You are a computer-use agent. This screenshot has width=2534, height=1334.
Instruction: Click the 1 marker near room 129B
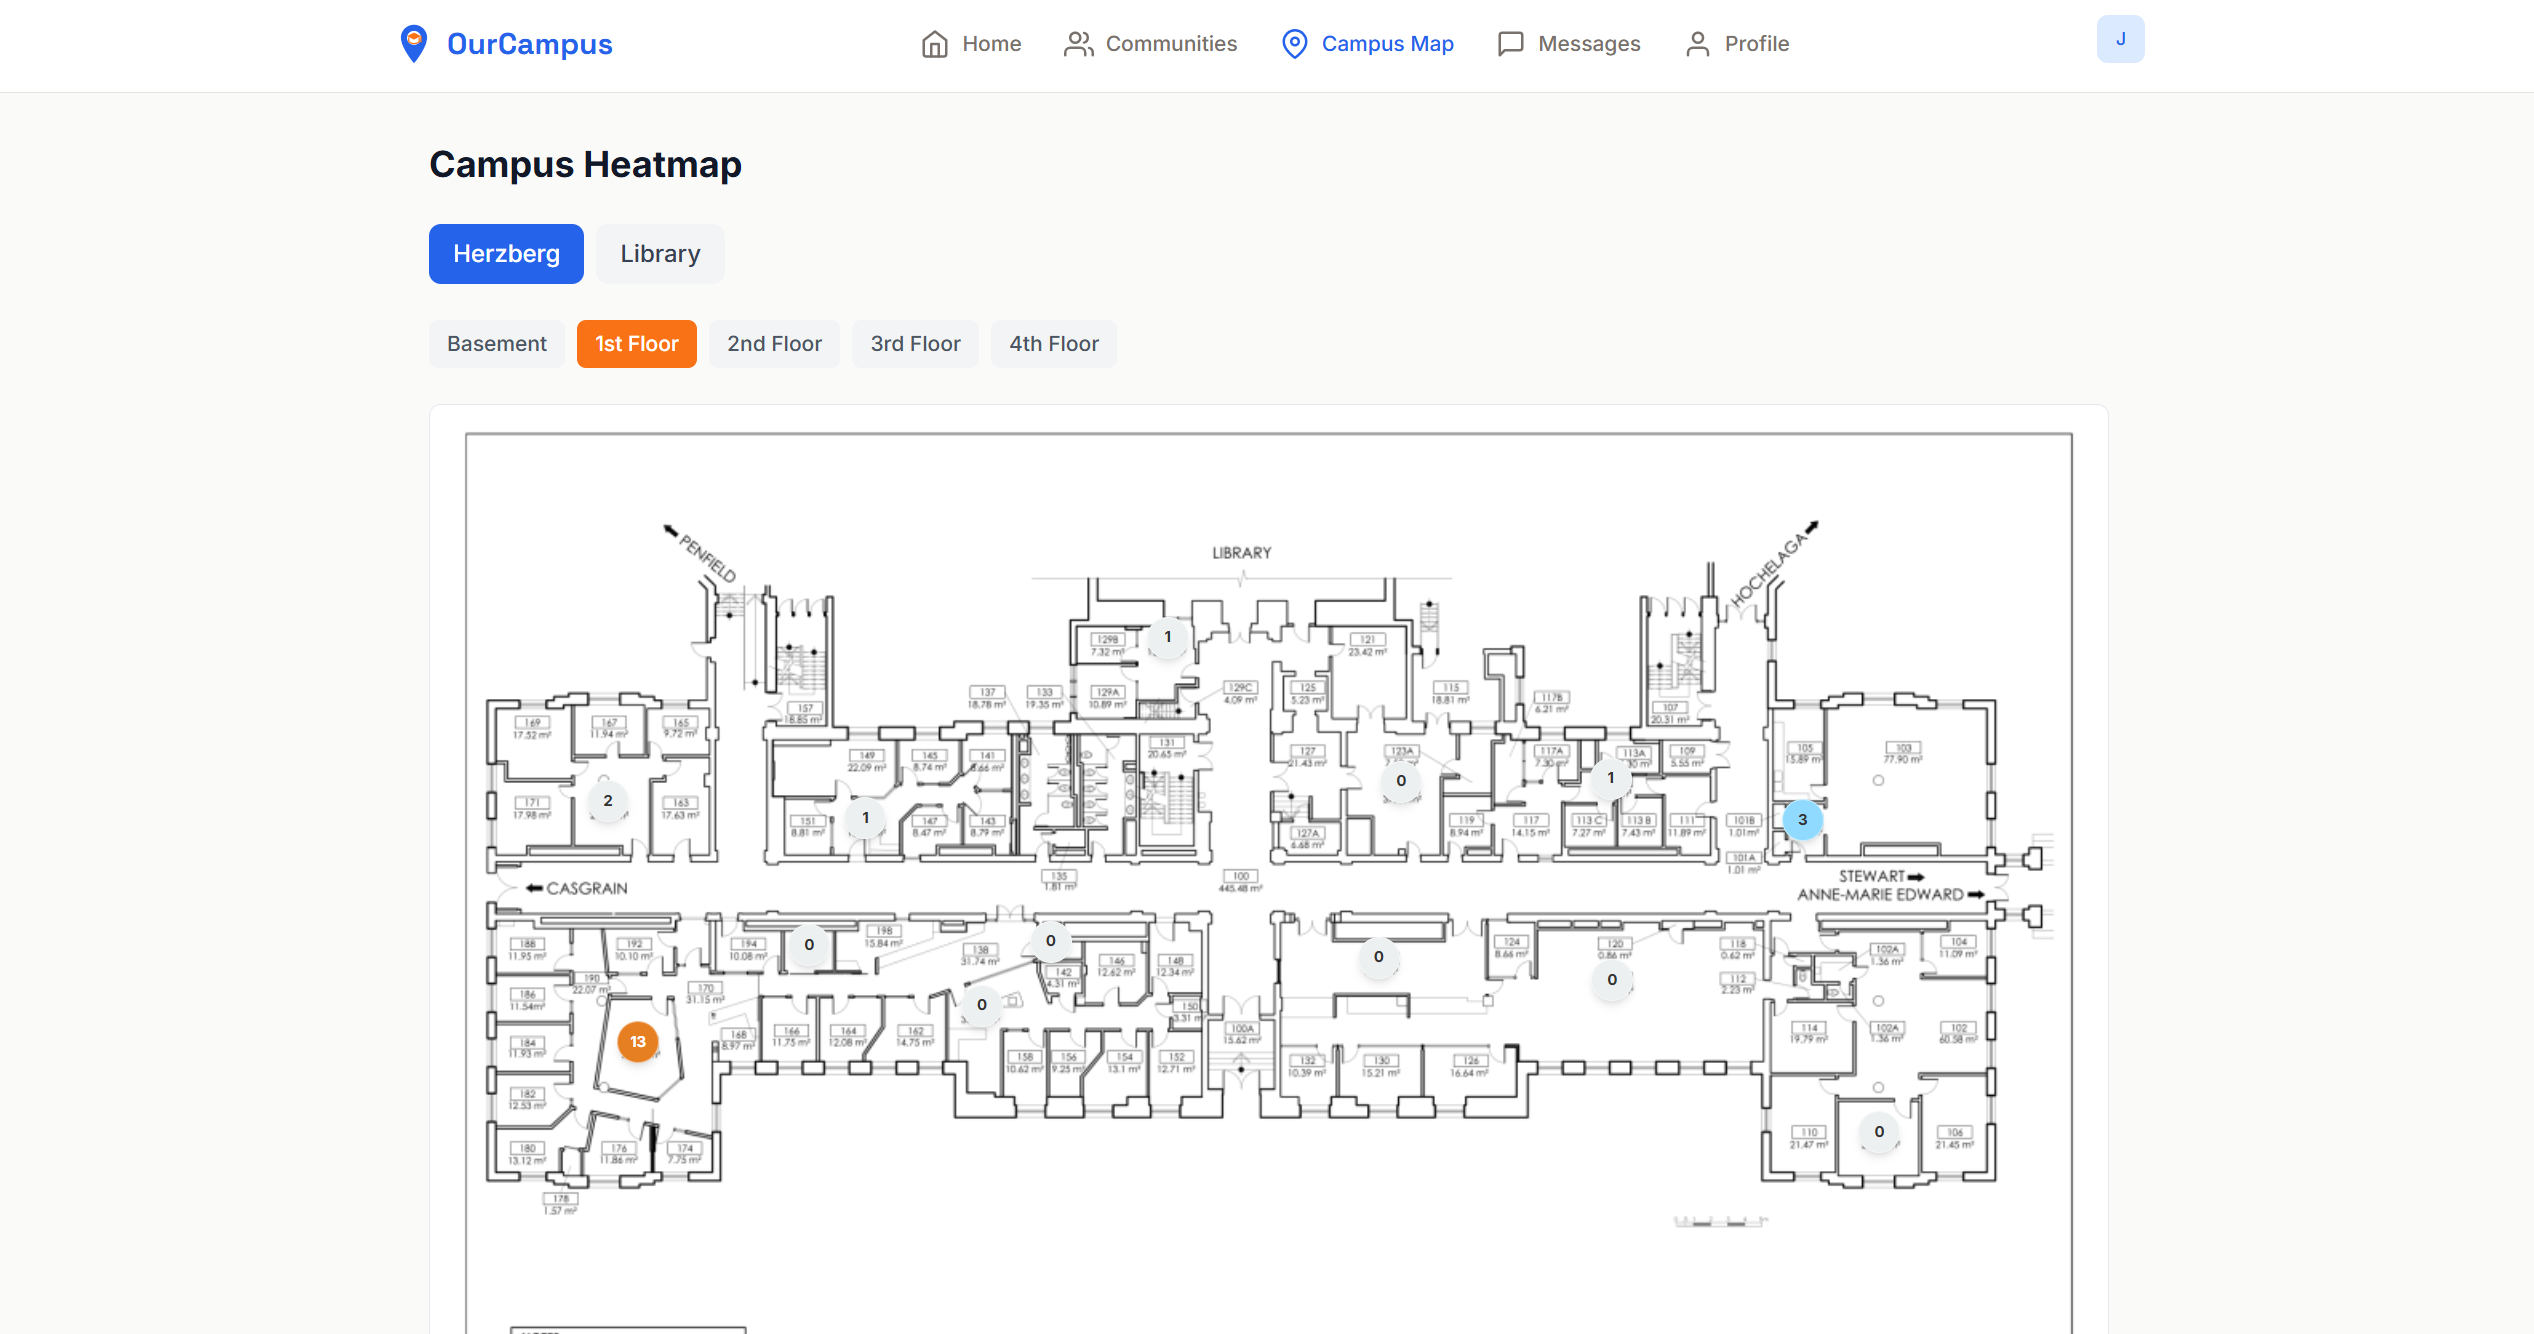(1167, 637)
